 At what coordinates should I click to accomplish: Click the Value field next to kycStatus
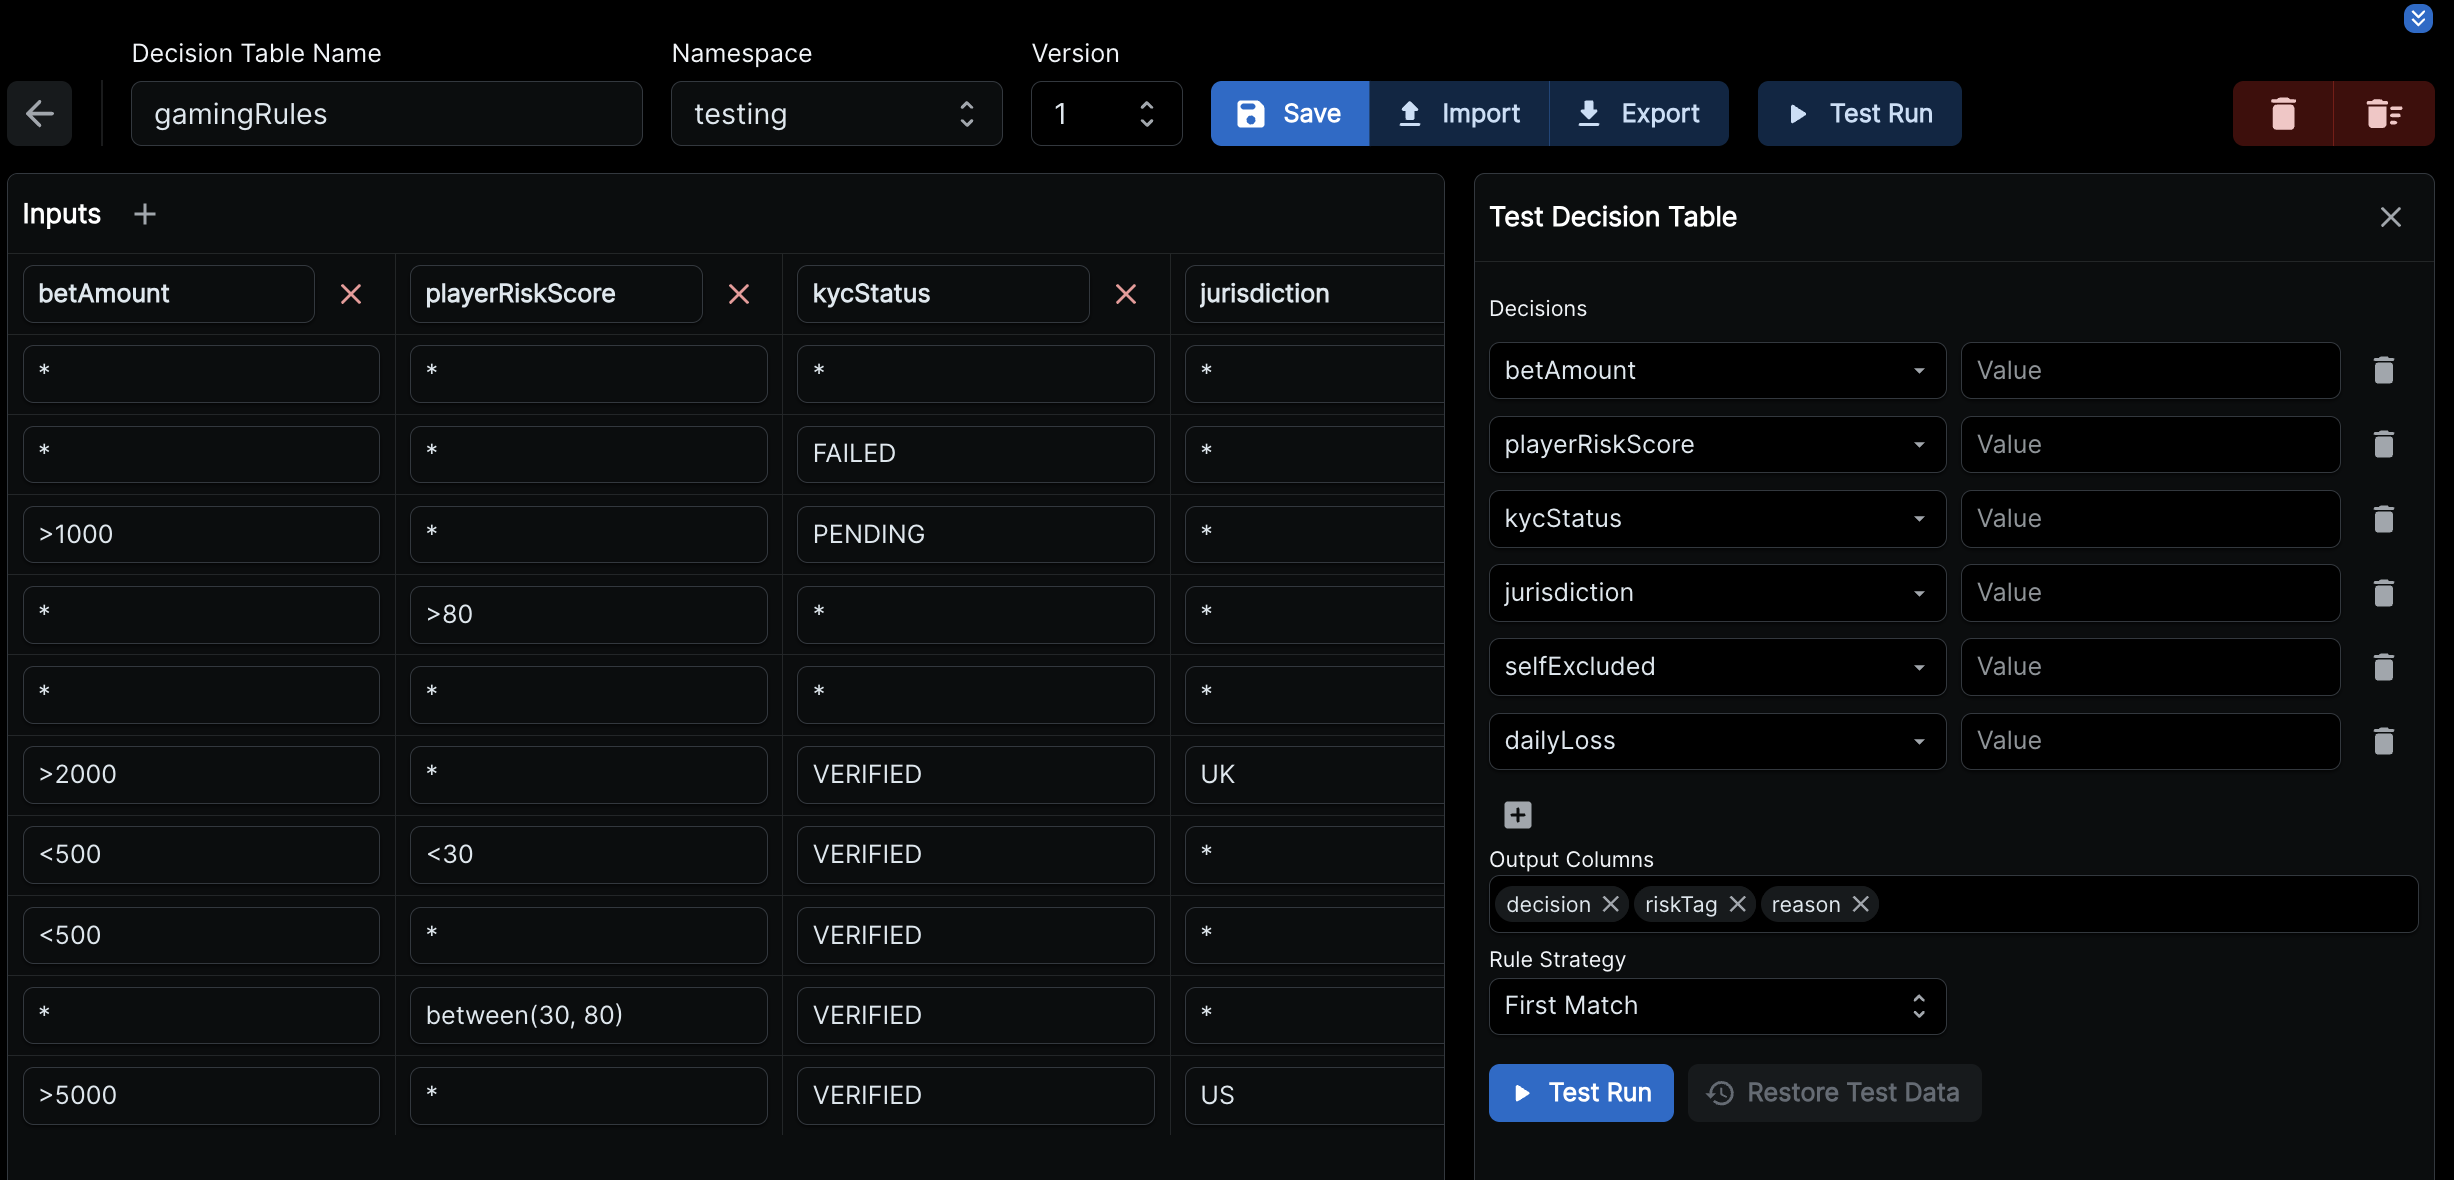pos(2150,519)
